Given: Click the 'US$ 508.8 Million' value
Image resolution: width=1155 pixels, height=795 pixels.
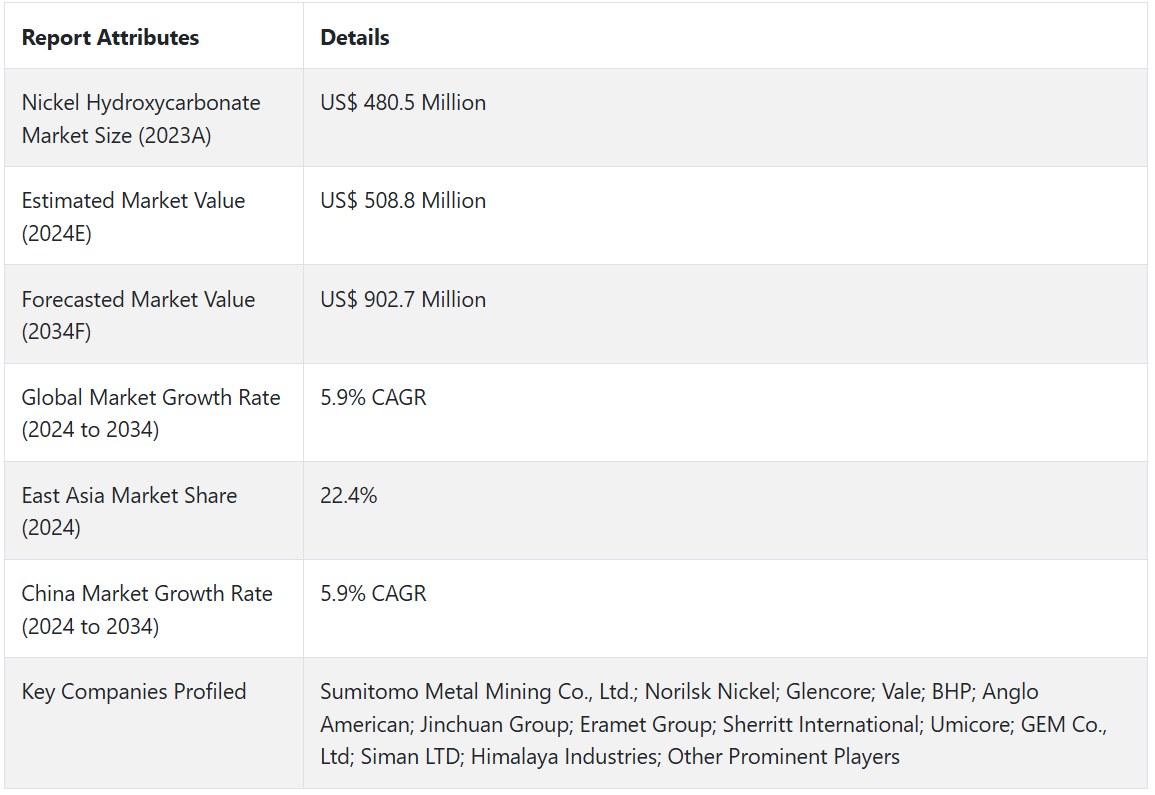Looking at the screenshot, I should (x=403, y=200).
